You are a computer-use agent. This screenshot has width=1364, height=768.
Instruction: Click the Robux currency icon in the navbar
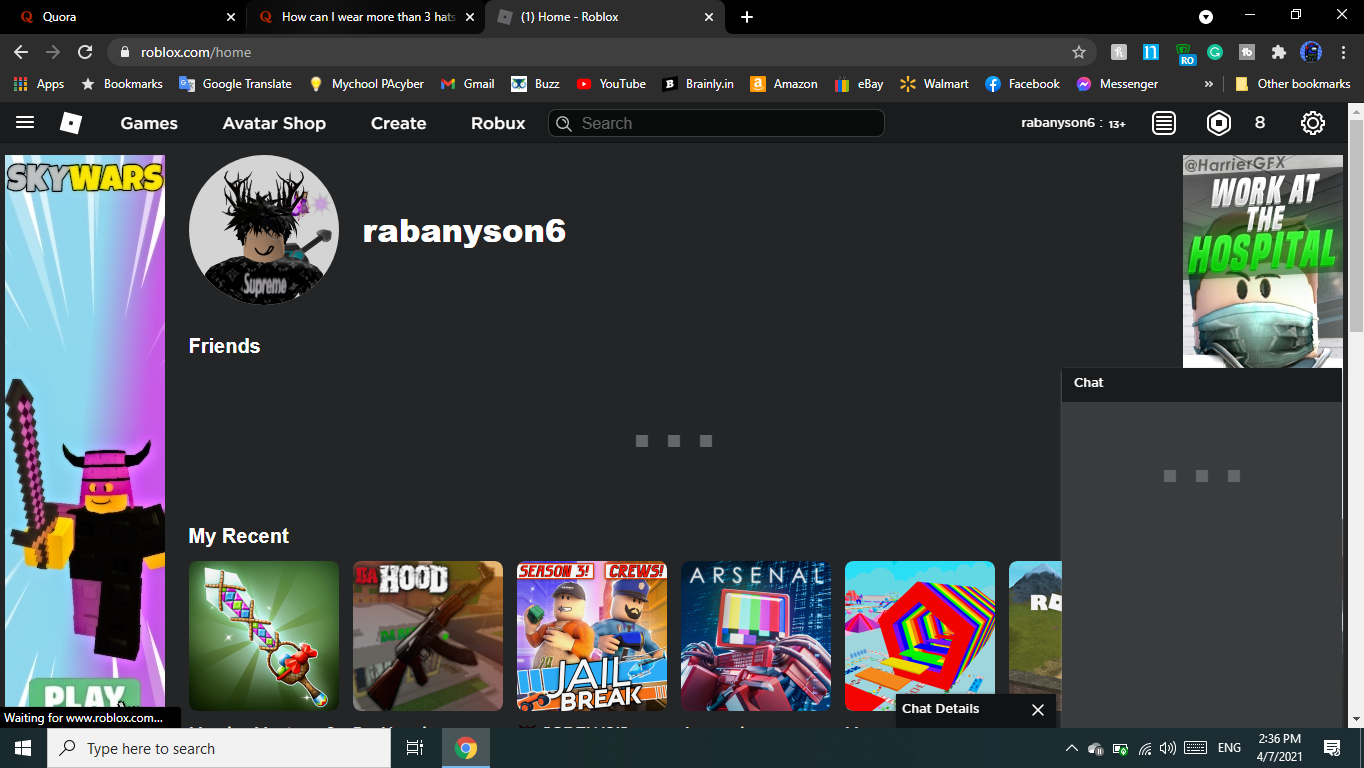click(x=1218, y=122)
